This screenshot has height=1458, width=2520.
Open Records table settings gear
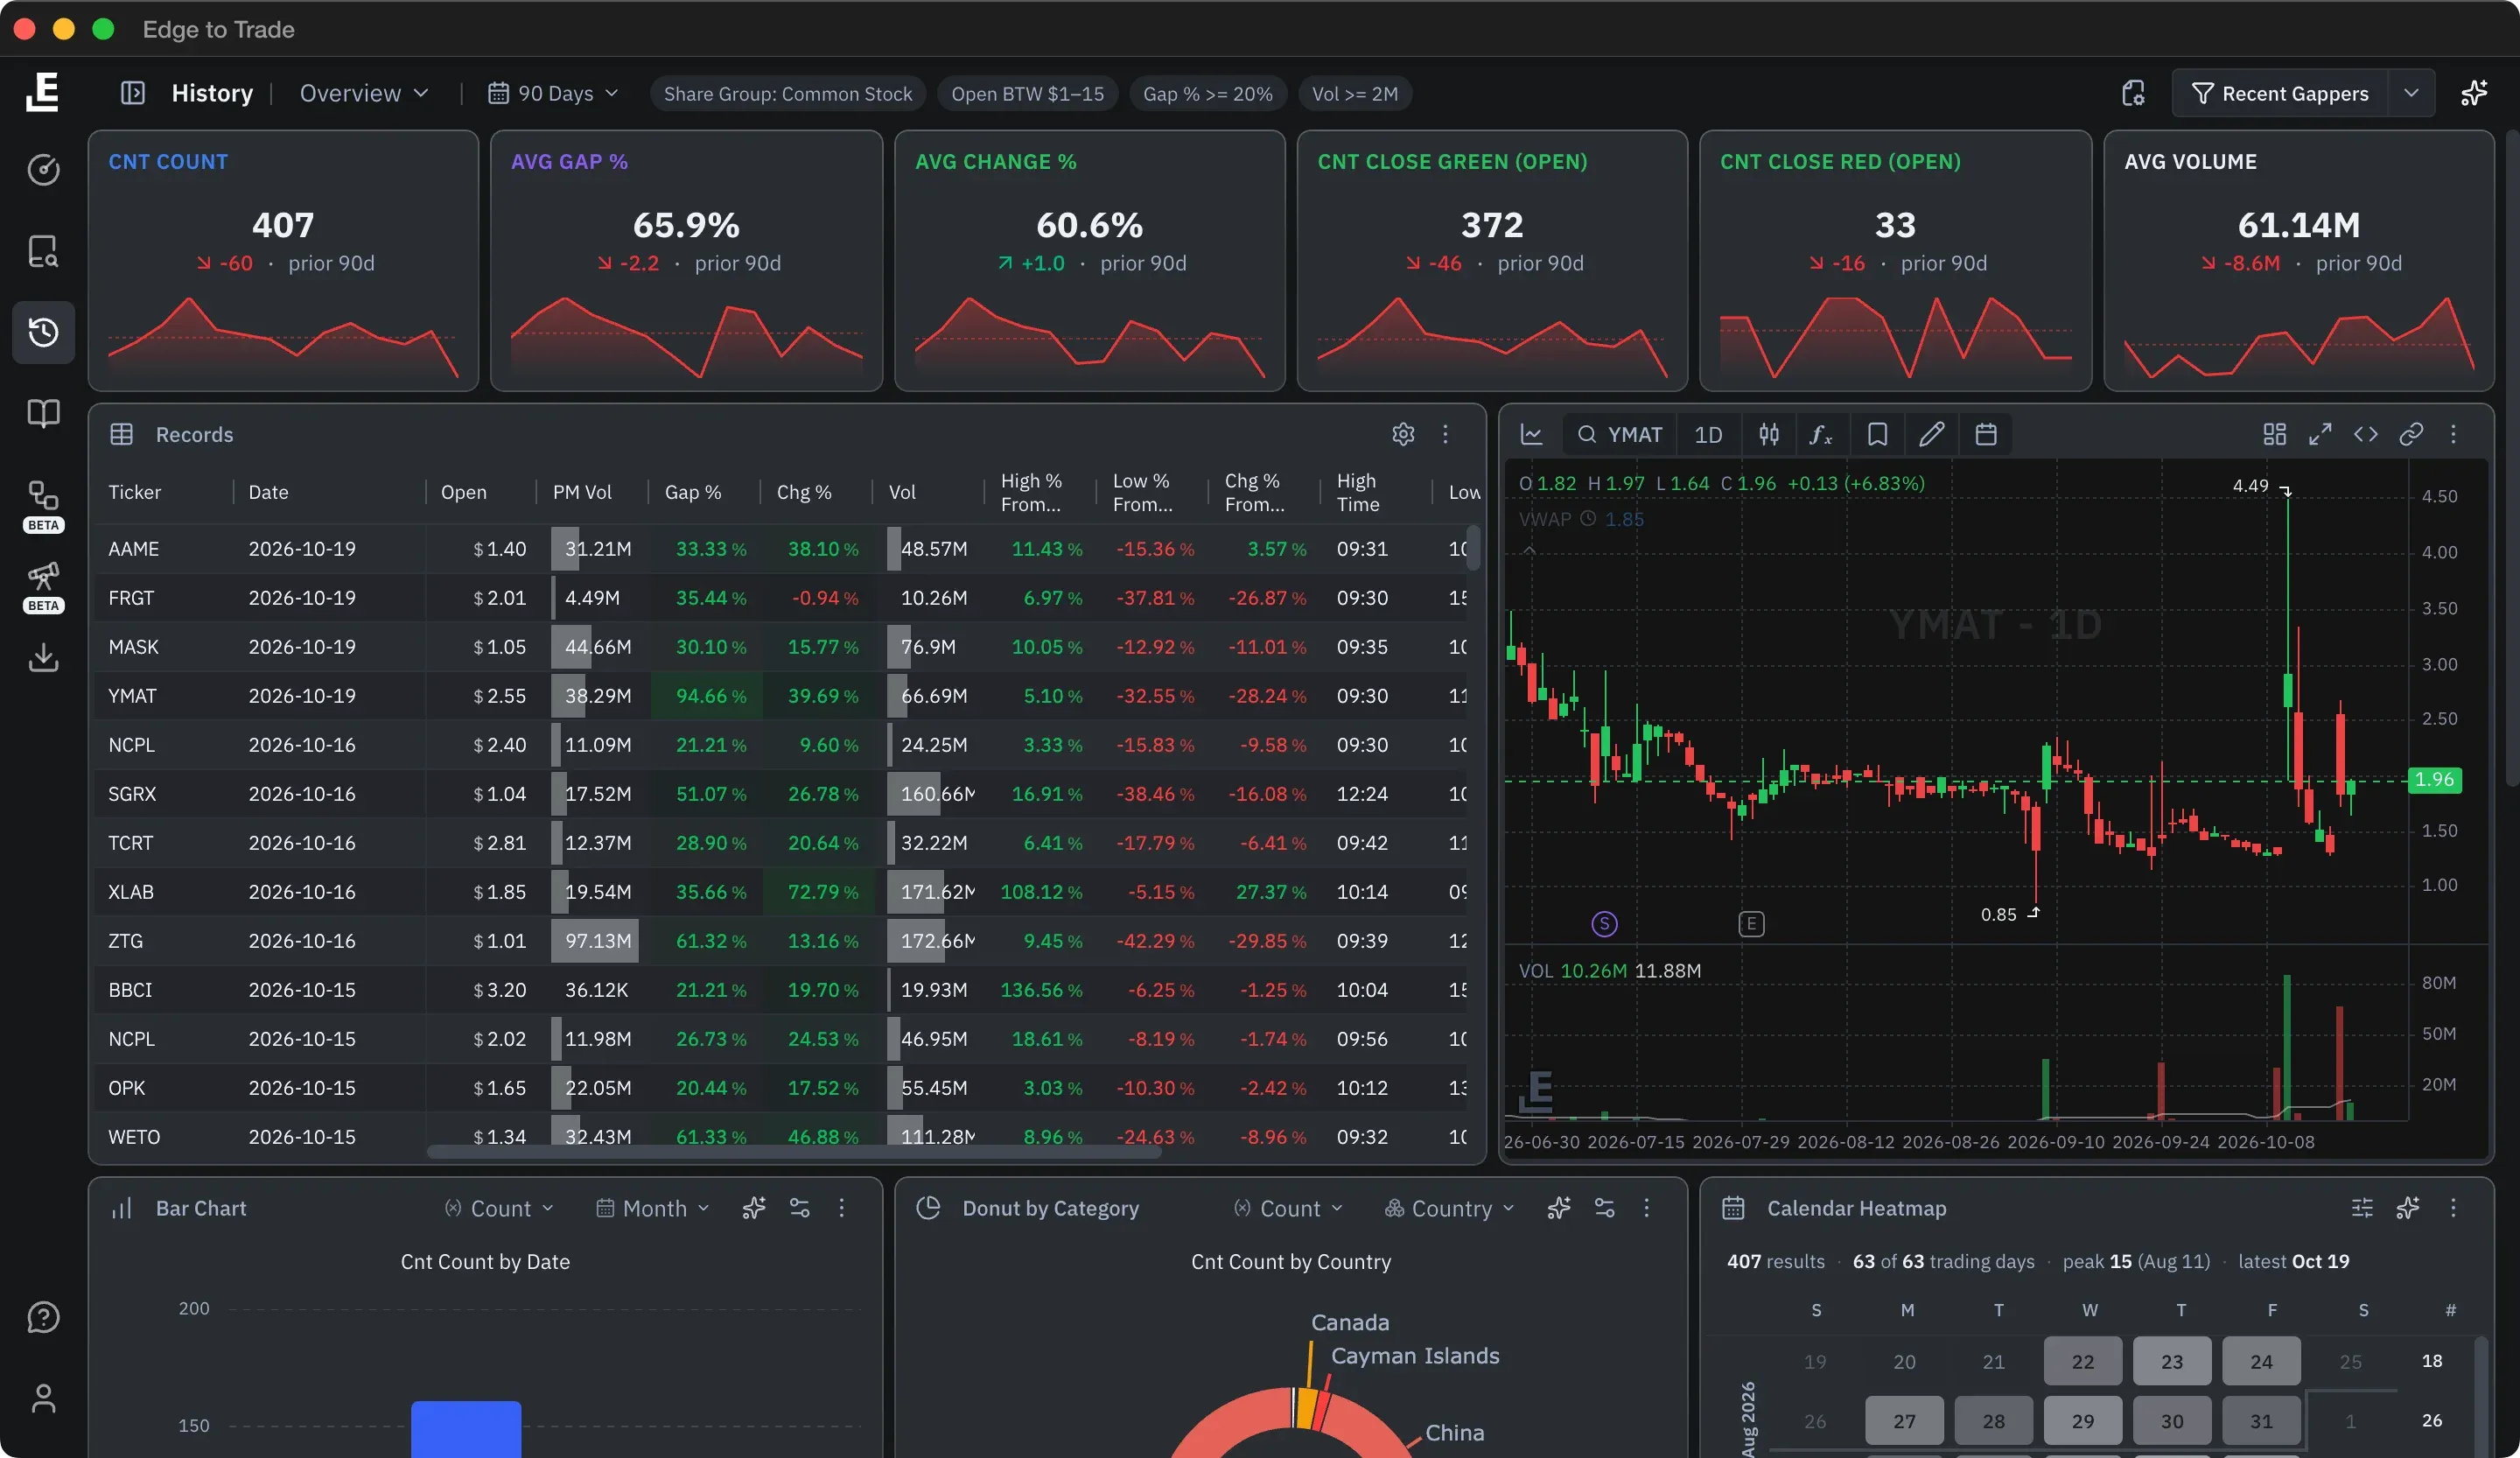coord(1403,434)
